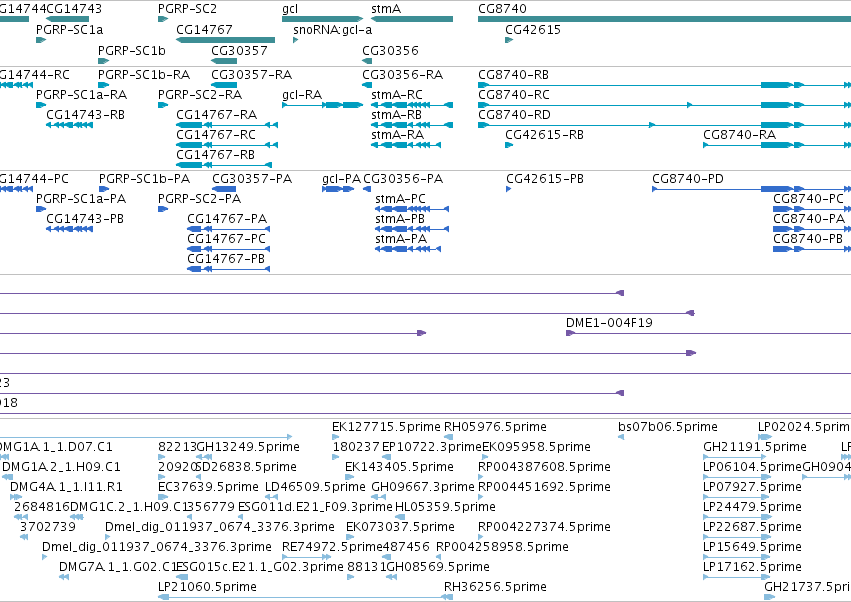Select transcript CG14767-RA
This screenshot has width=851, height=602.
pyautogui.click(x=227, y=125)
